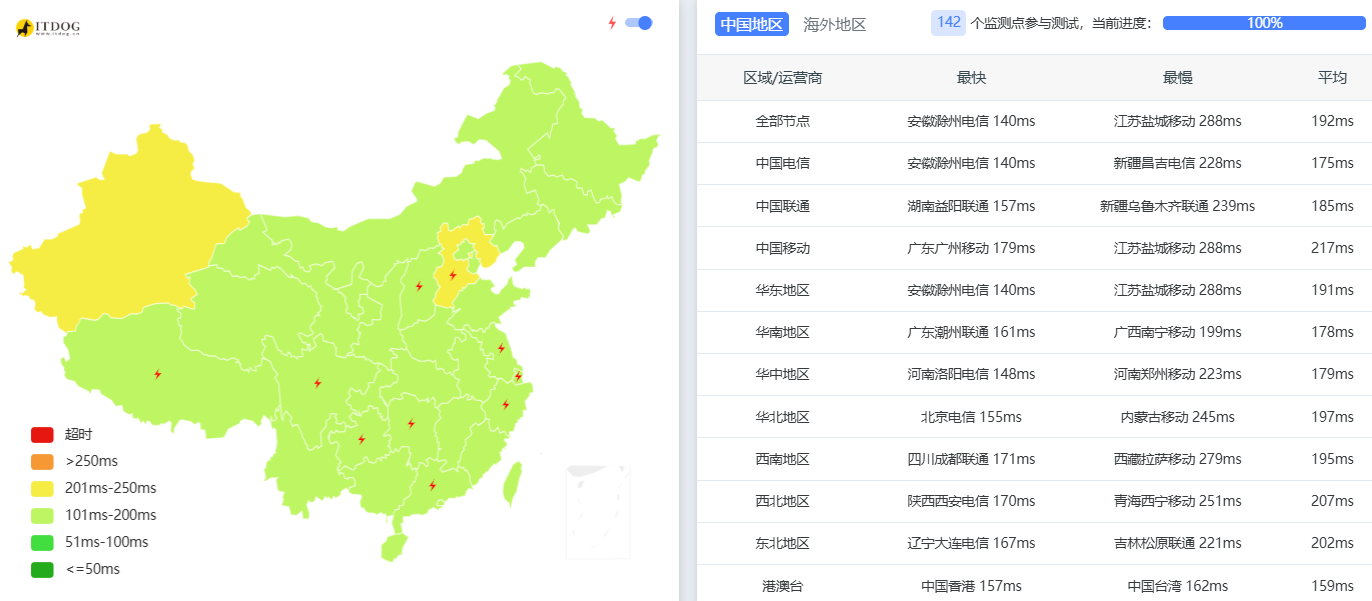This screenshot has width=1372, height=601.
Task: Click the 中国香港 157ms cell
Action: pos(971,586)
